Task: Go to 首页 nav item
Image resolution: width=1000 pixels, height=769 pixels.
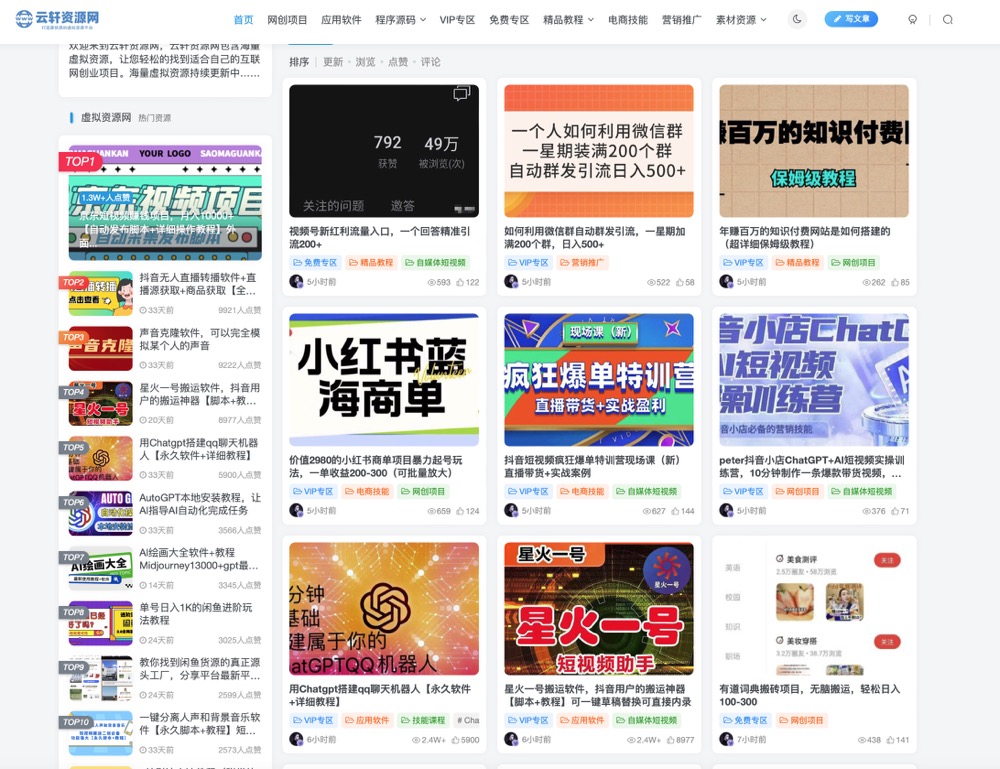Action: 244,20
